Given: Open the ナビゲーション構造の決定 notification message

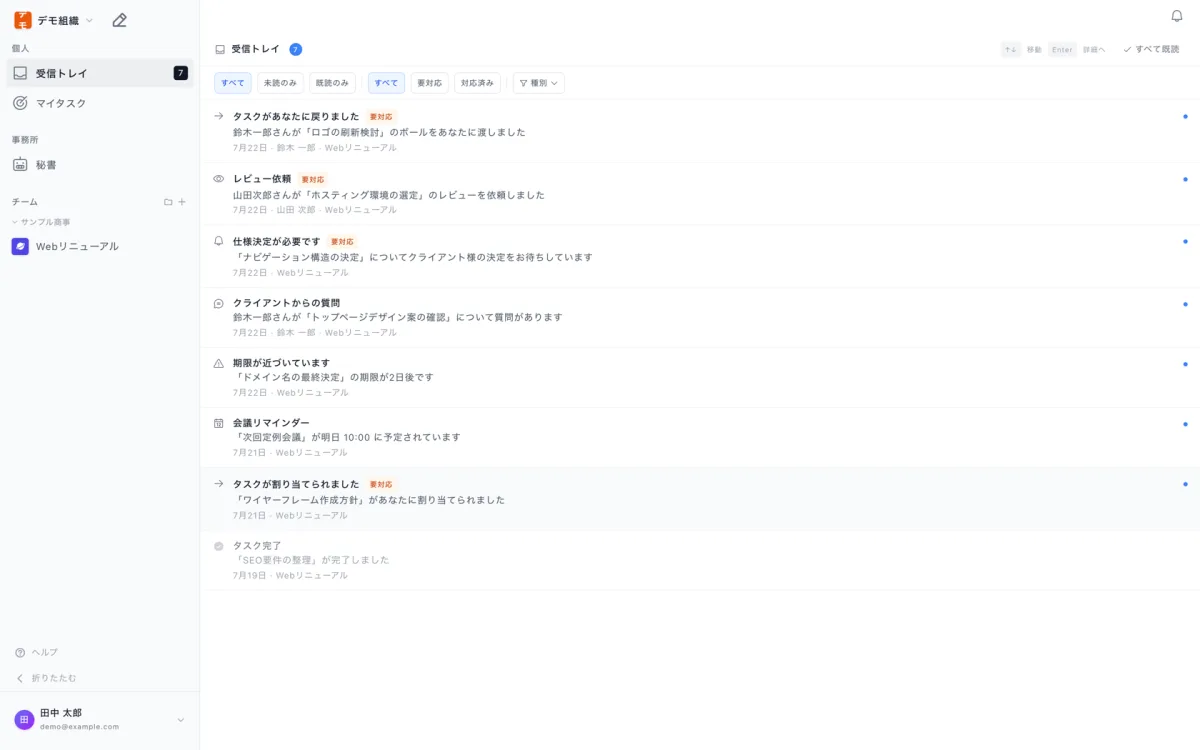Looking at the screenshot, I should click(413, 257).
